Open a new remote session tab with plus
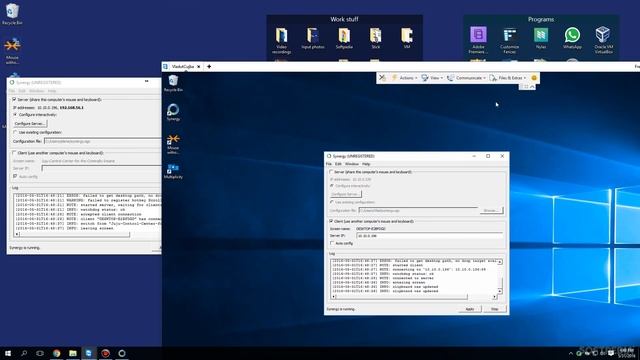The width and height of the screenshot is (640, 360). (209, 67)
